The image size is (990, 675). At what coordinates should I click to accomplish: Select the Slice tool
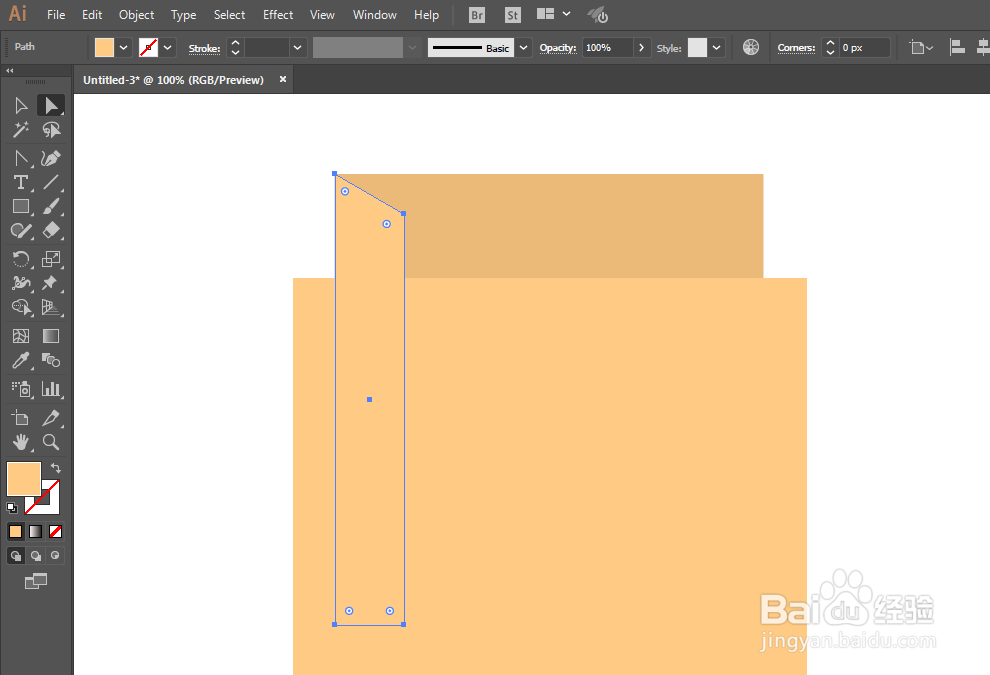point(51,417)
